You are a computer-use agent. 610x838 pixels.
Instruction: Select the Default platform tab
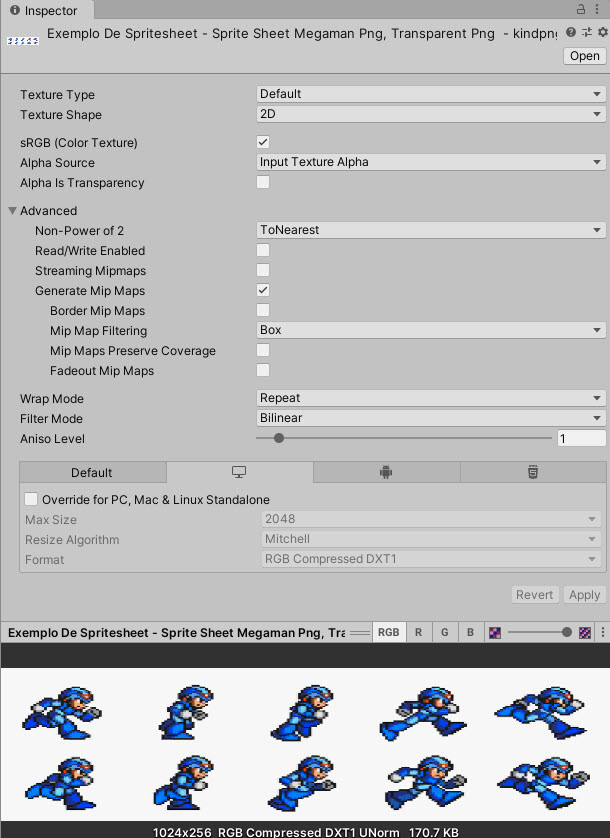pyautogui.click(x=92, y=472)
